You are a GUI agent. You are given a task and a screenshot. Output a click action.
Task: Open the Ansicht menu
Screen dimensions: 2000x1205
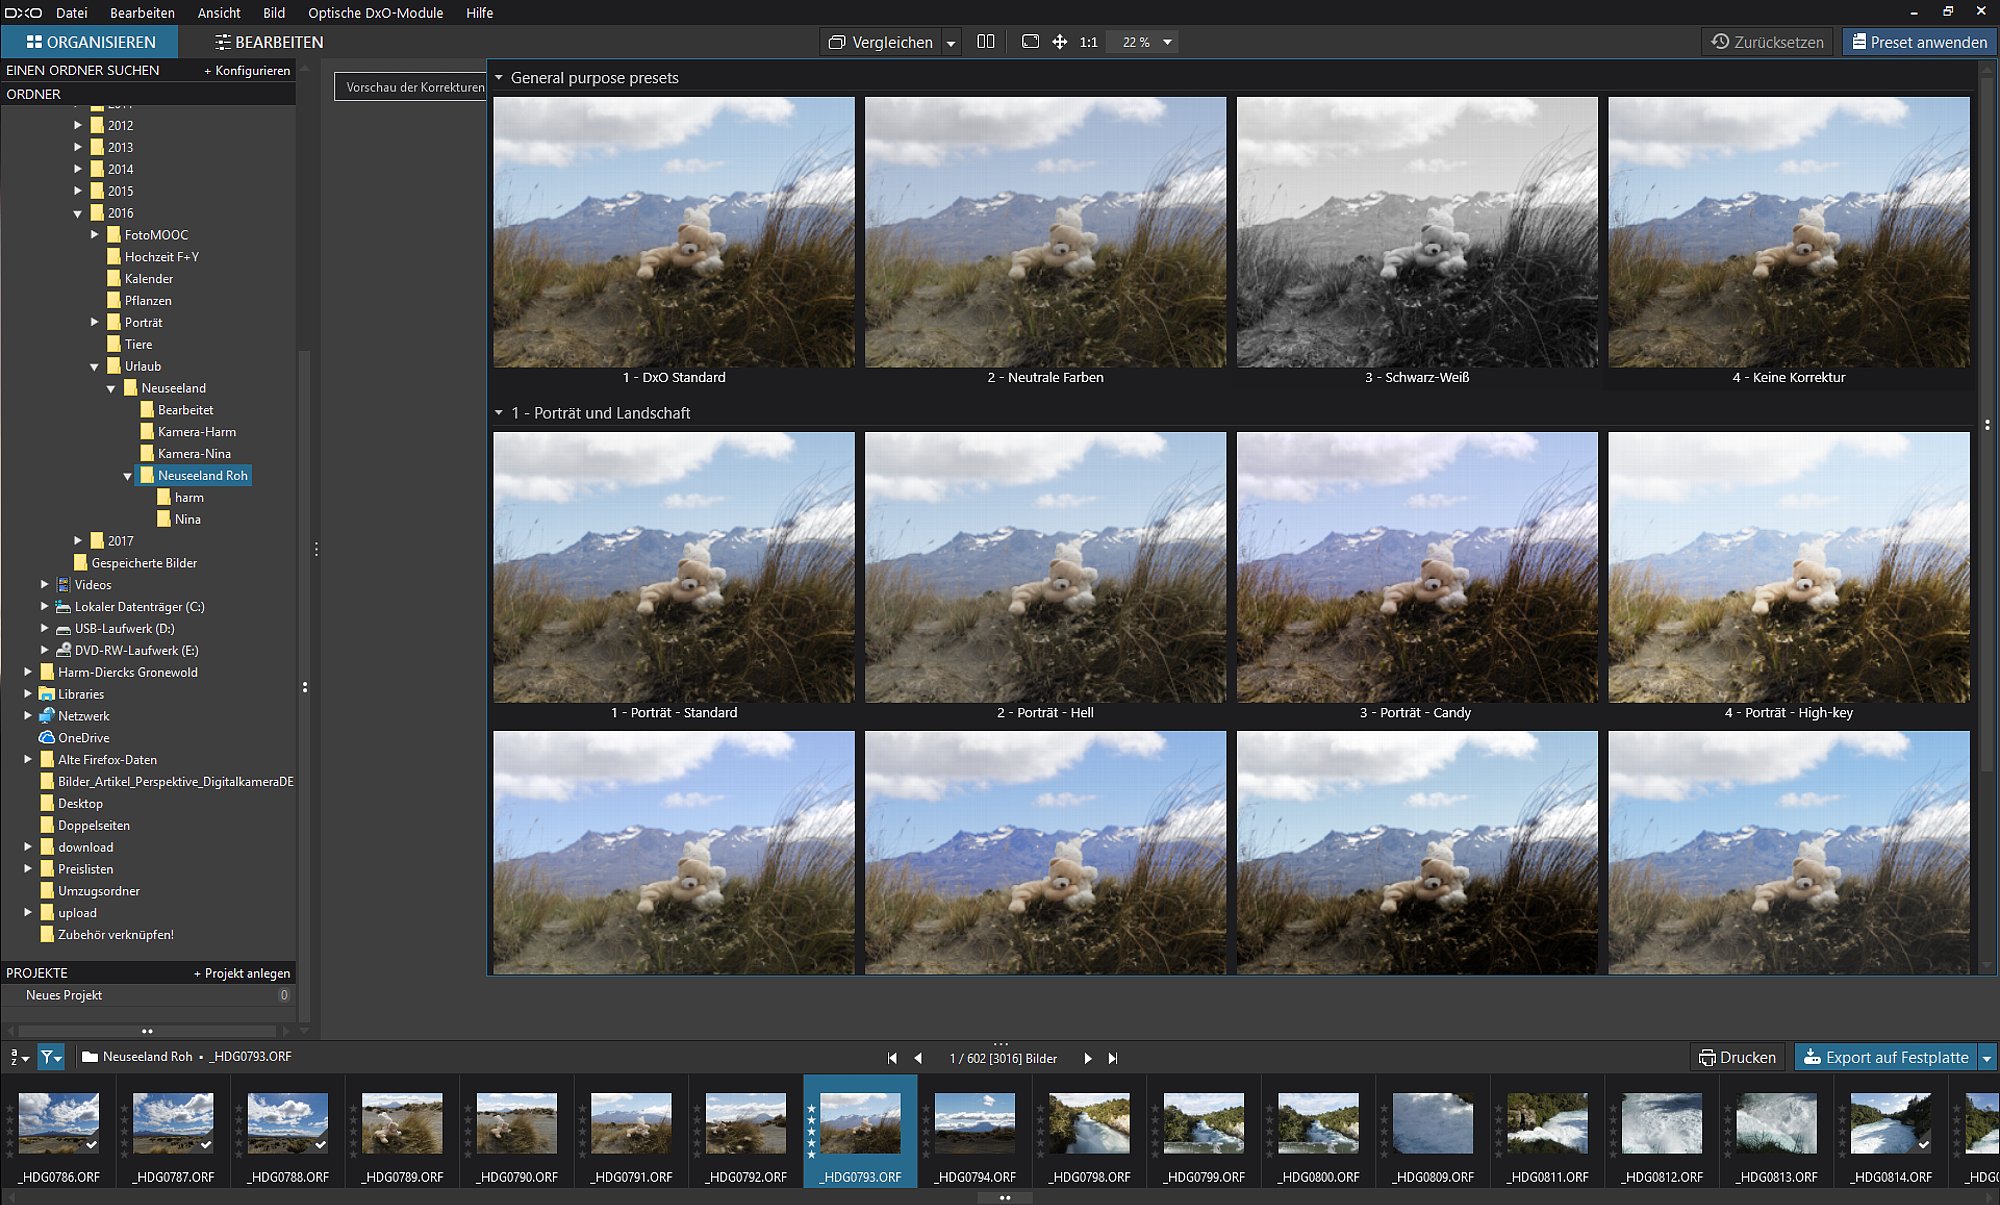[219, 13]
